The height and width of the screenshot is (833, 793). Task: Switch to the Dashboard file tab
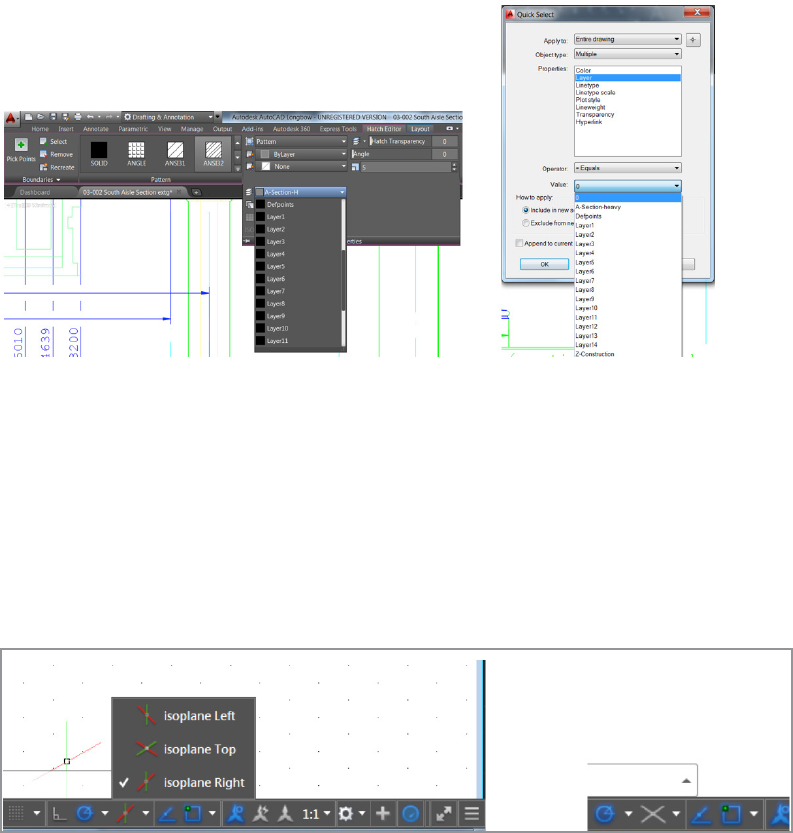pyautogui.click(x=35, y=192)
